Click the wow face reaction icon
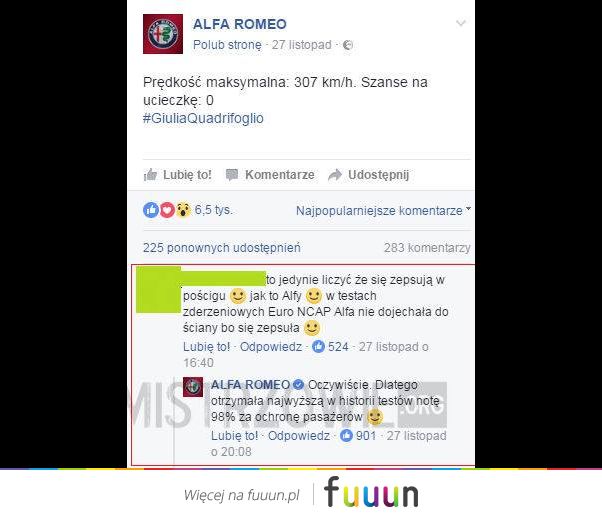The image size is (602, 513). 183,210
